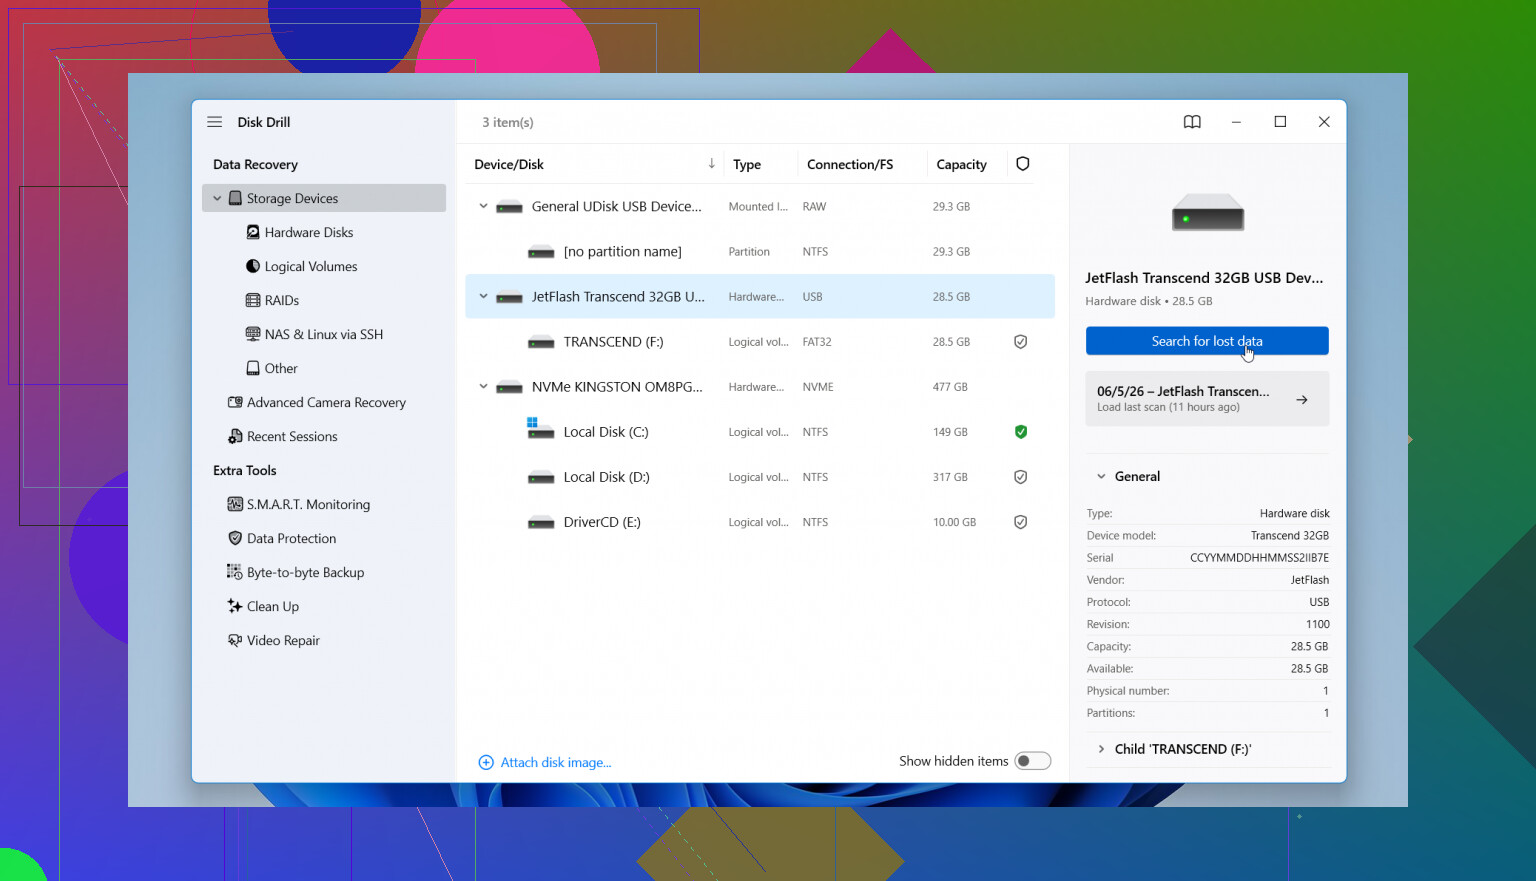Open the hamburger menu next to Disk Drill

tap(214, 122)
